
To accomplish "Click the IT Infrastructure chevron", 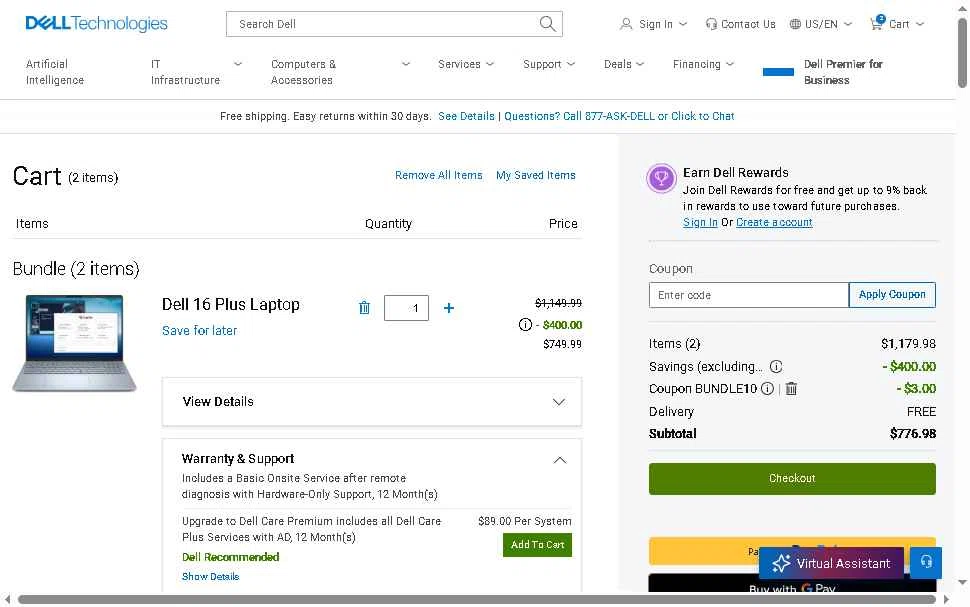I will (238, 64).
